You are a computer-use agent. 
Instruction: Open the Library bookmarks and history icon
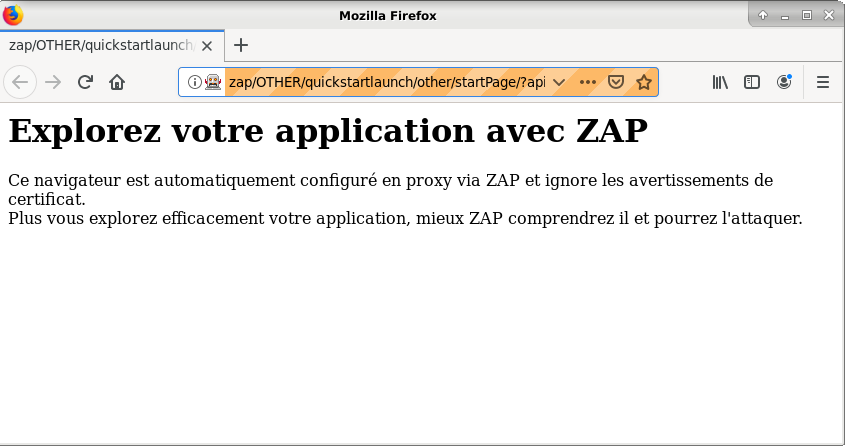tap(721, 82)
